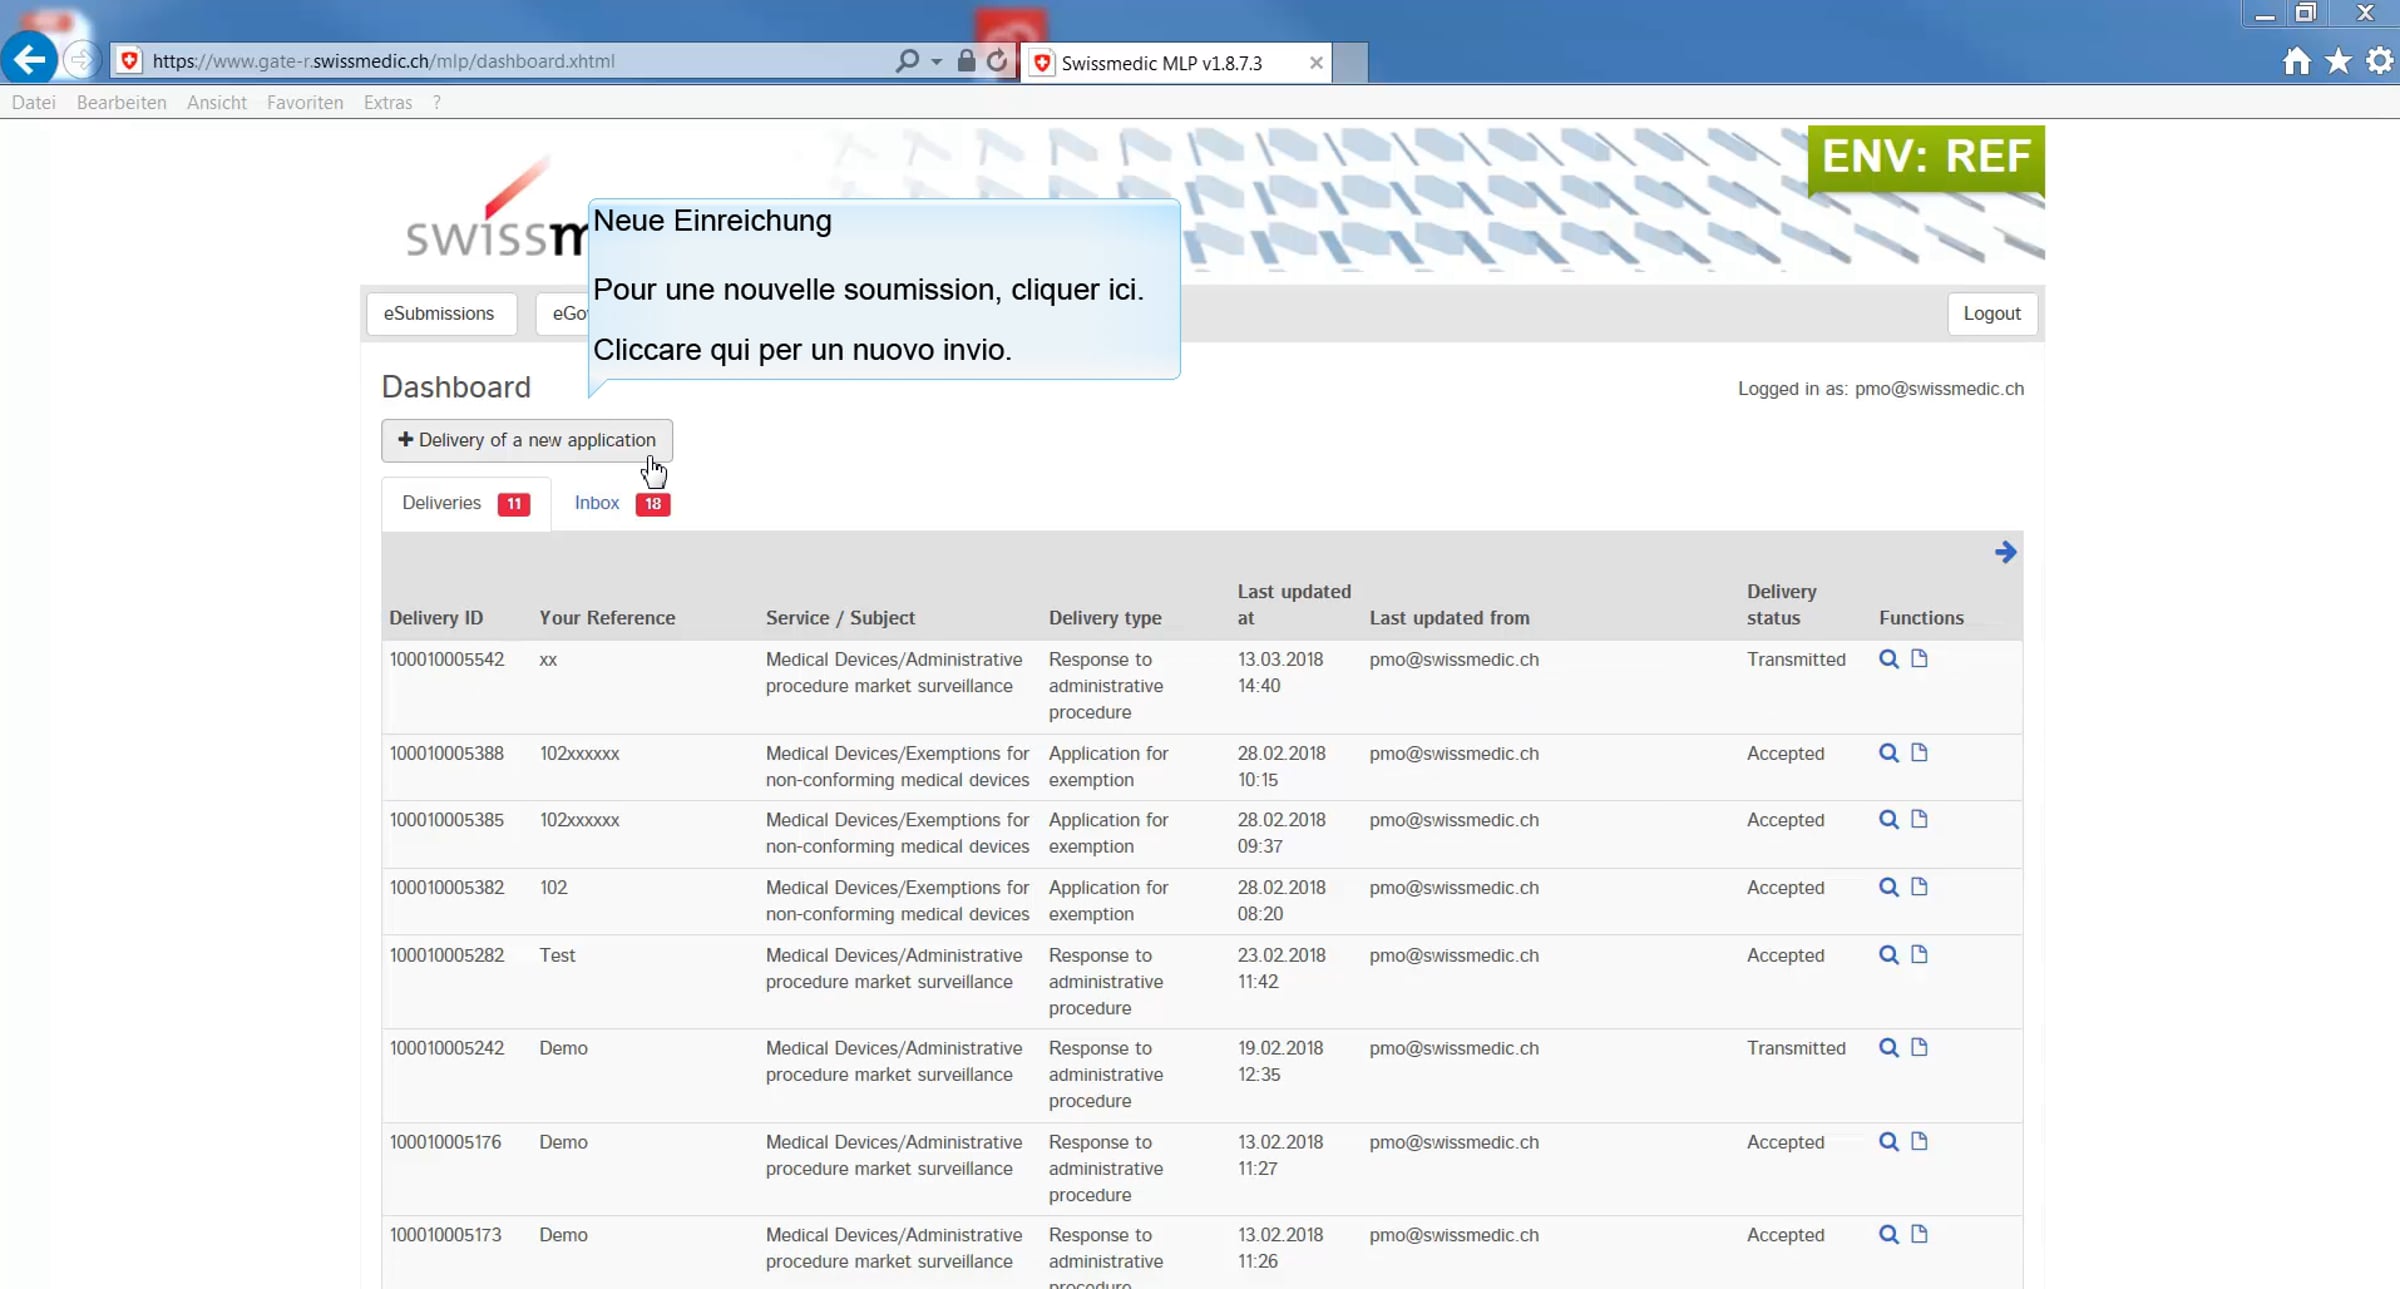Open the Datei menu
Screen dimensions: 2400x1289
tap(33, 102)
